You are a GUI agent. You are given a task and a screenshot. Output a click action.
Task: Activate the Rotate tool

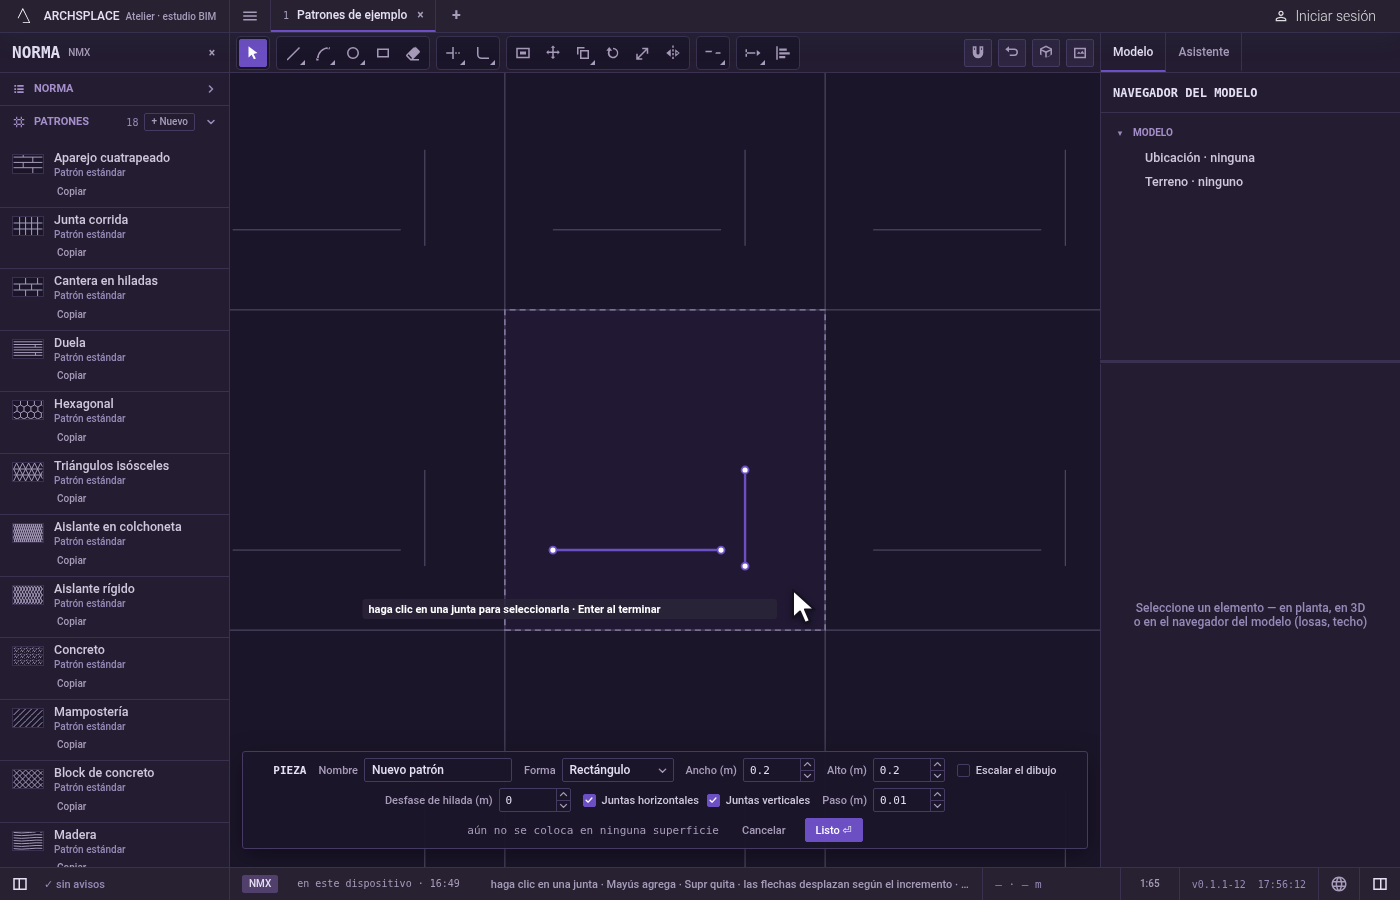click(x=613, y=53)
